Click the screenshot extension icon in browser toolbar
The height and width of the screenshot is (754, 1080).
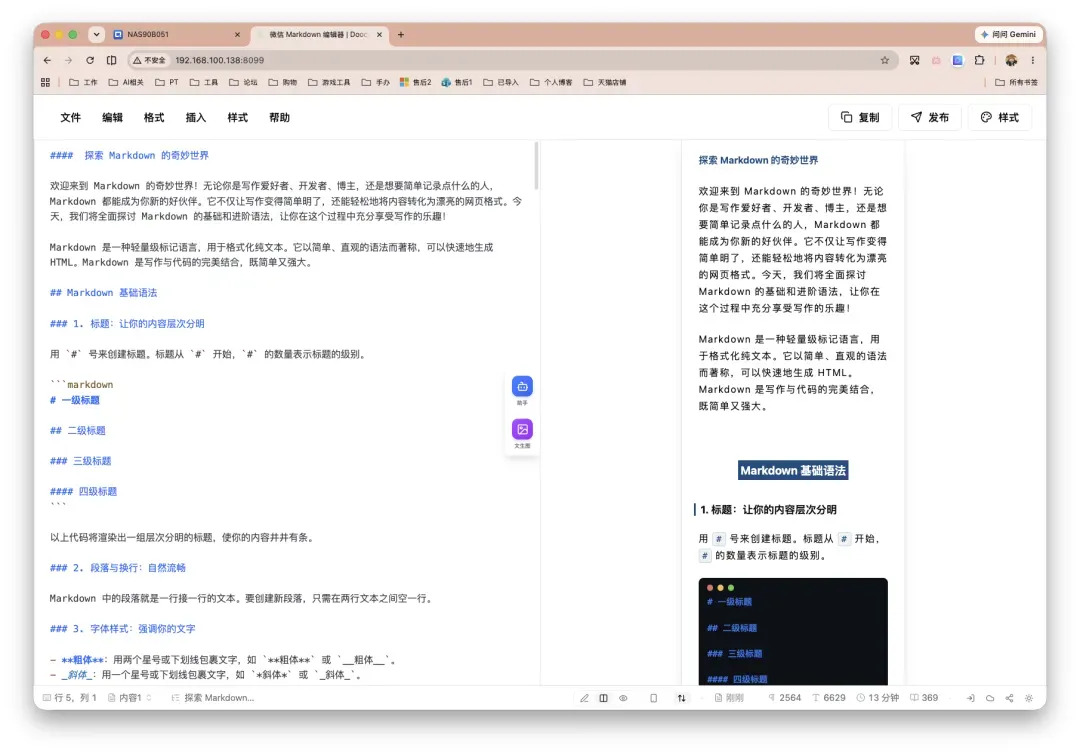click(915, 61)
